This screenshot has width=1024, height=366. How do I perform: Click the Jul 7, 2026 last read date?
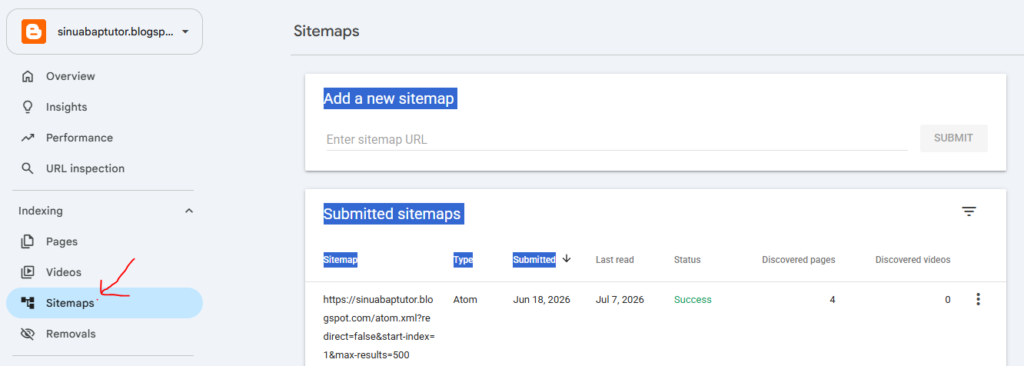pyautogui.click(x=620, y=300)
